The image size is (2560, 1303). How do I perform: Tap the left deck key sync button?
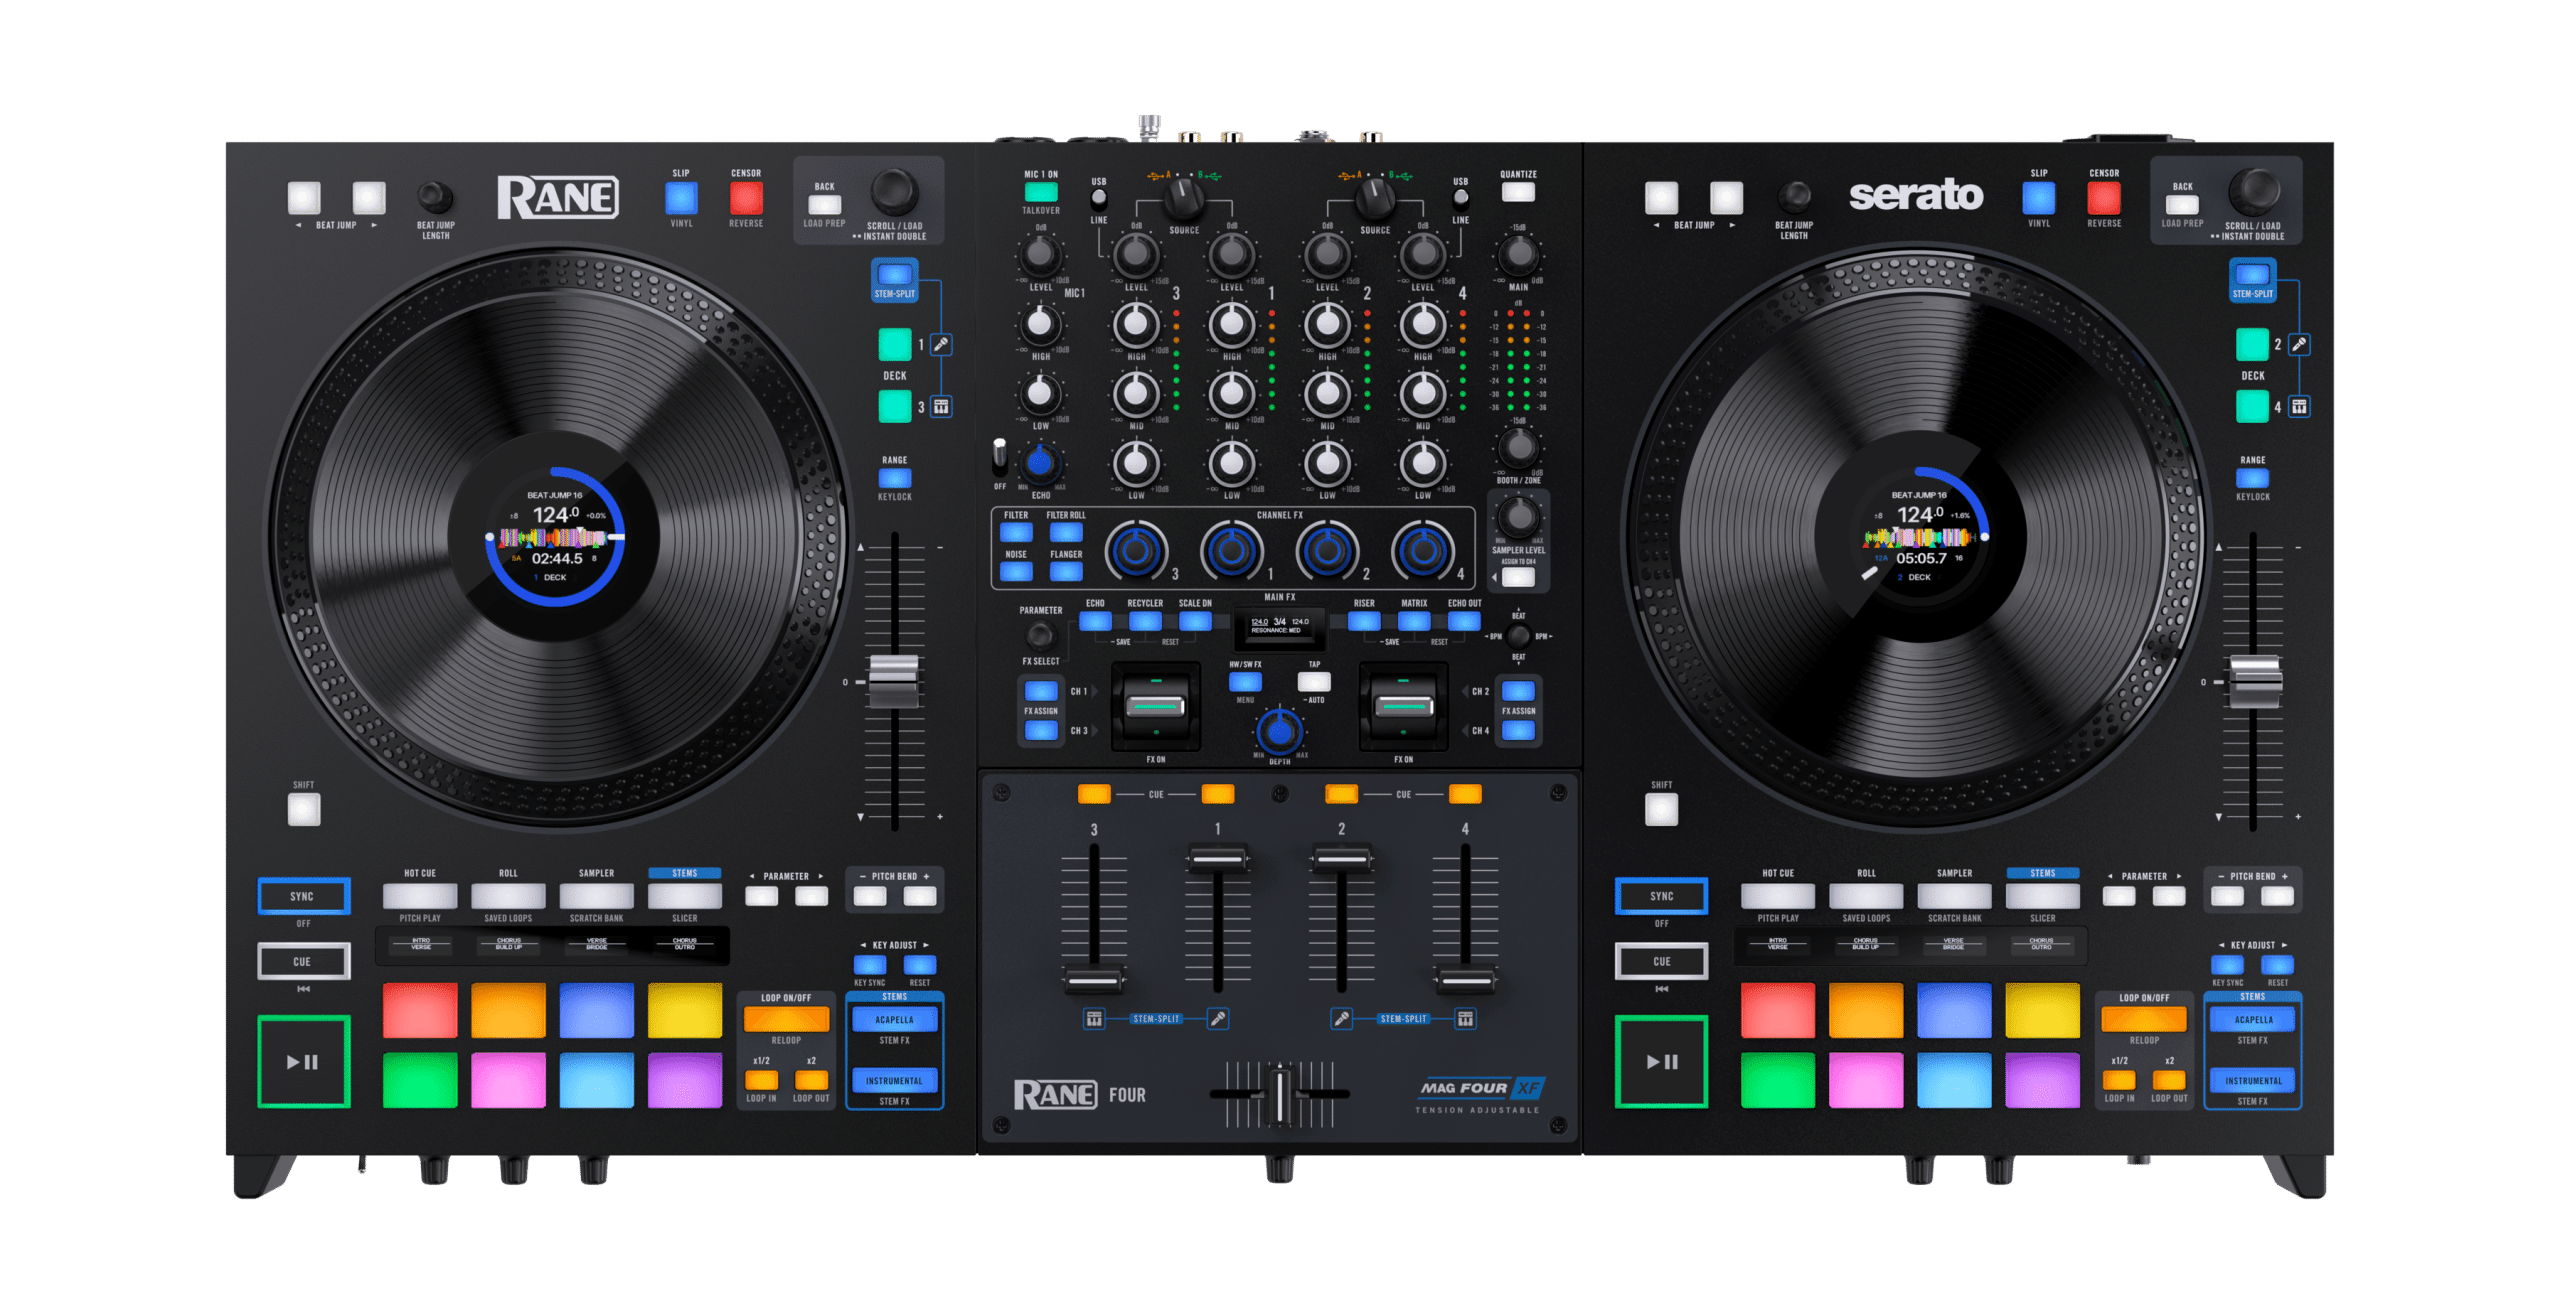869,964
